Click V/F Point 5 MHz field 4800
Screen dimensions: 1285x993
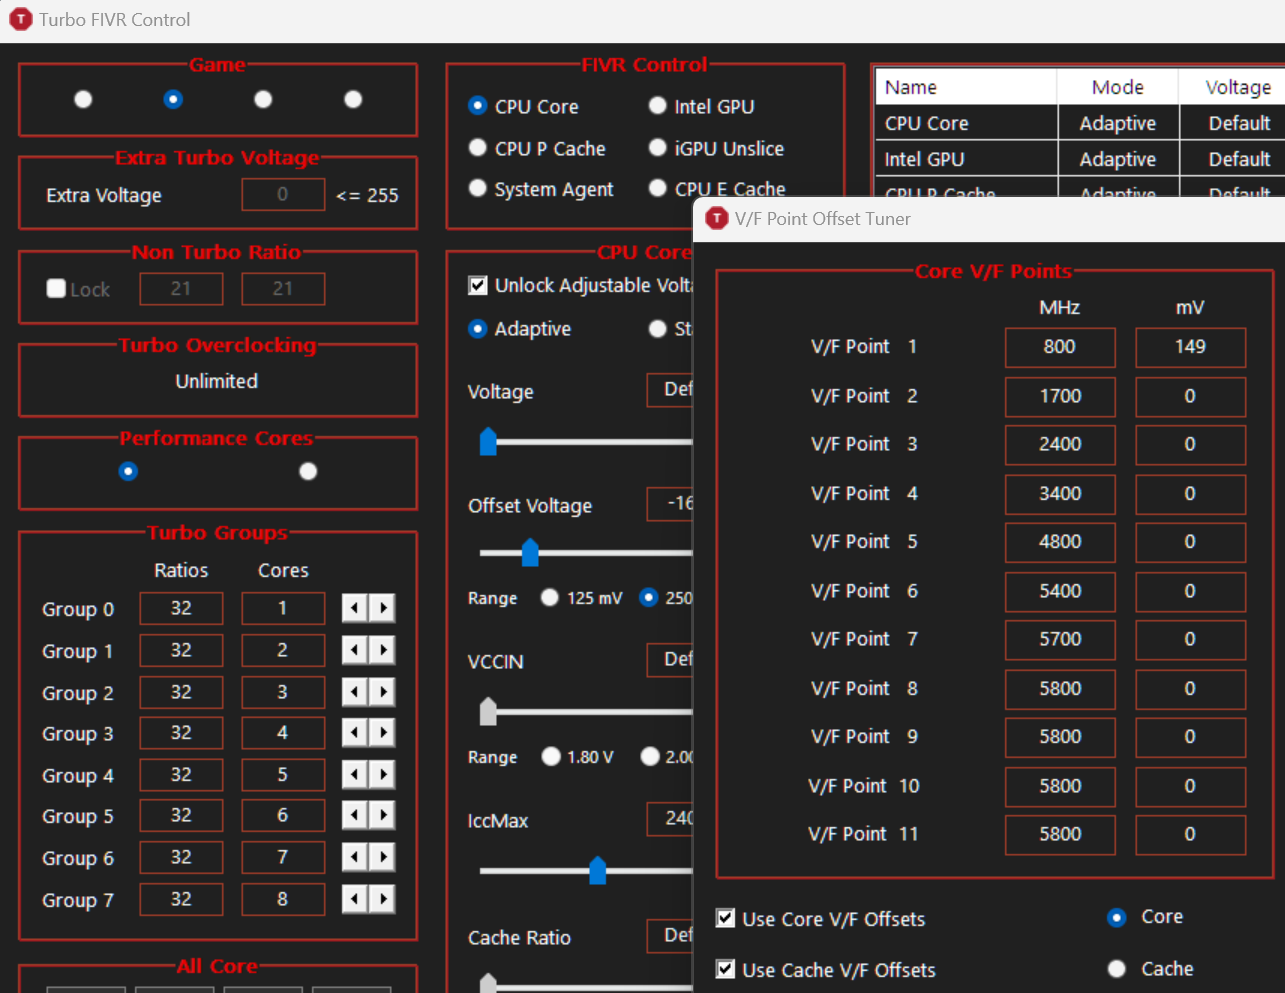click(1060, 542)
